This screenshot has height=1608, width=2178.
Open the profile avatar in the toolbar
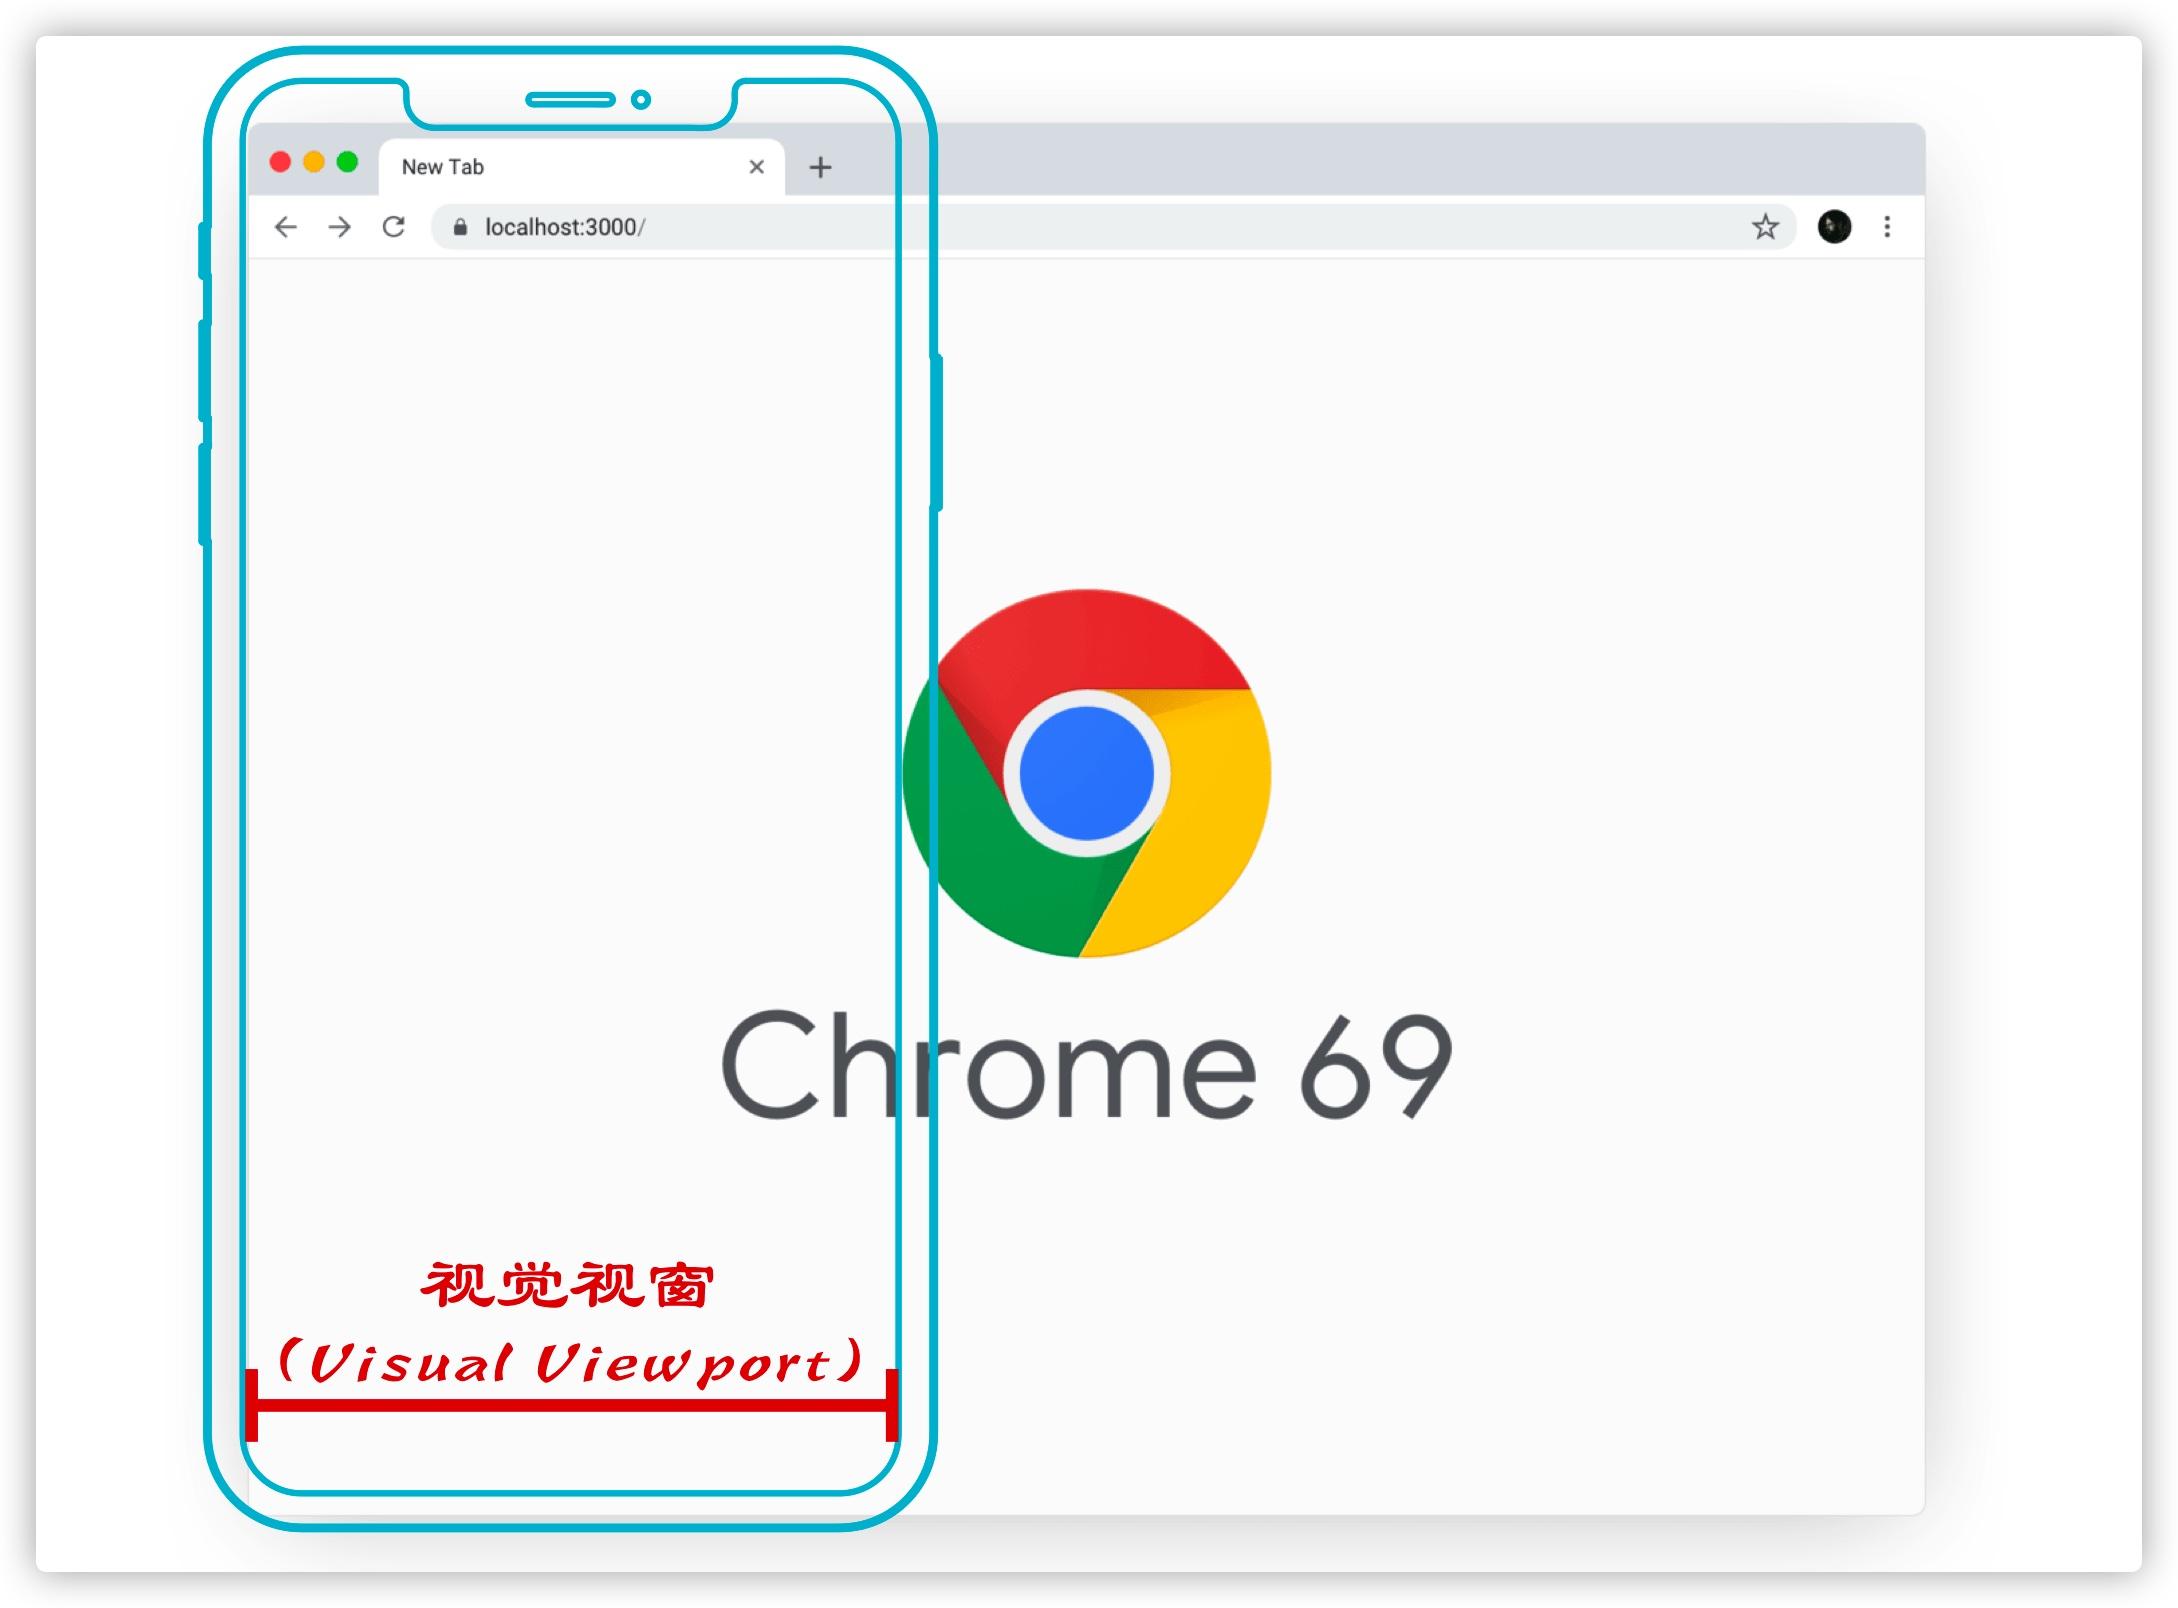(x=1834, y=227)
